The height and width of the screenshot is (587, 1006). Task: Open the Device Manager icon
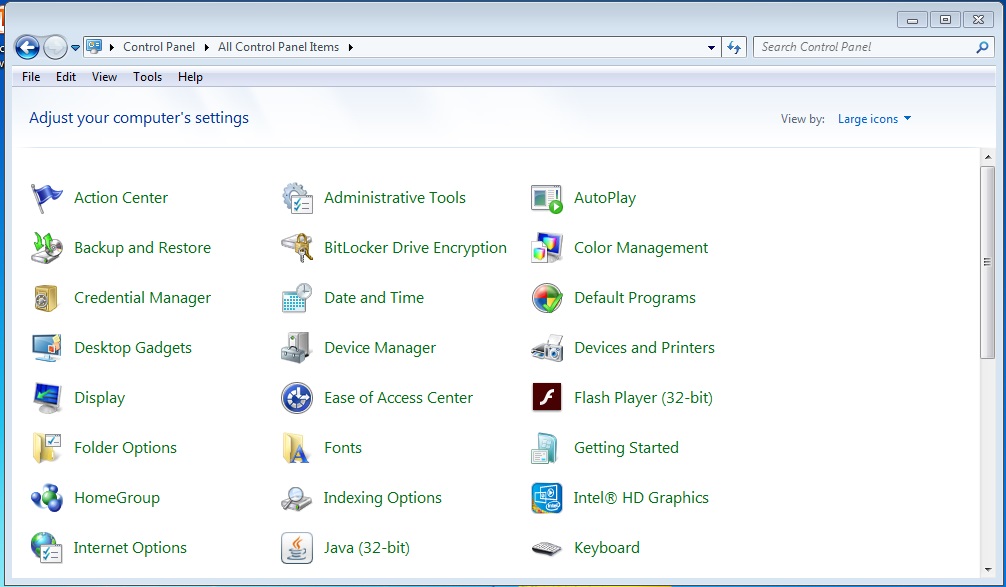(297, 348)
